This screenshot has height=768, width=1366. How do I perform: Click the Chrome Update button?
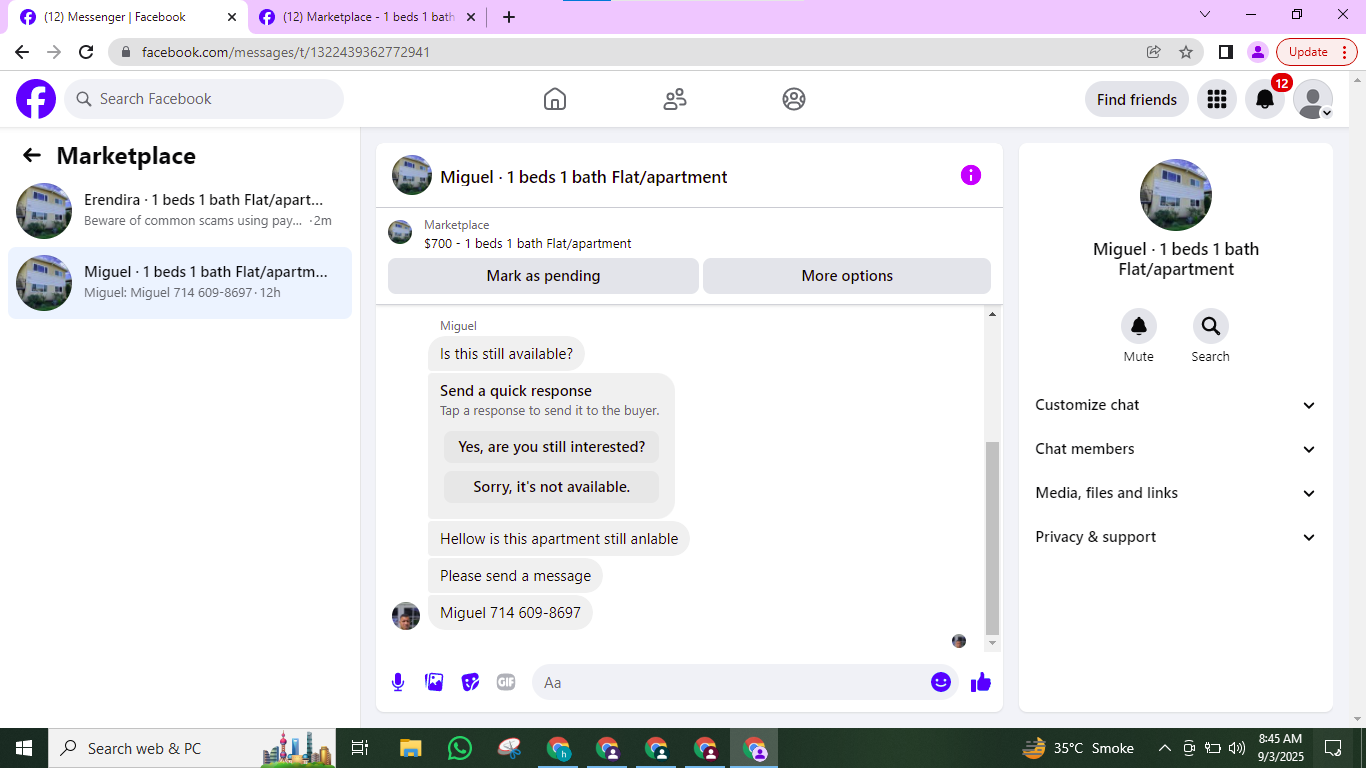1316,52
